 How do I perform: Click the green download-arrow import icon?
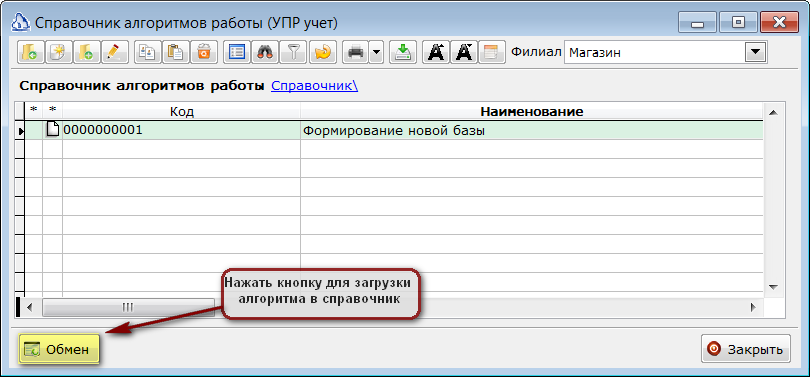[402, 52]
